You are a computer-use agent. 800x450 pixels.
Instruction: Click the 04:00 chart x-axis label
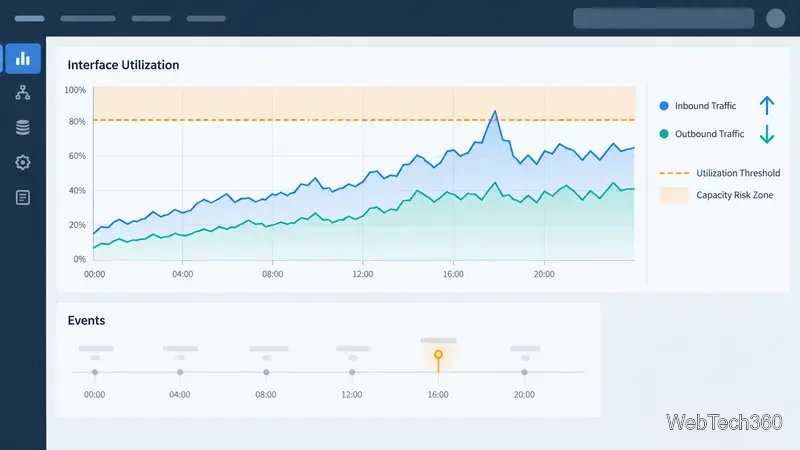(x=183, y=274)
